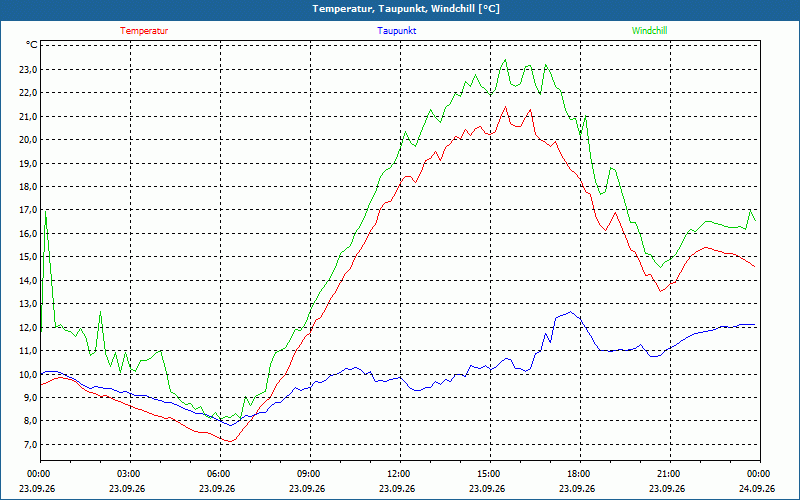Click the '11,0' y-axis value
The image size is (800, 500).
click(x=28, y=351)
